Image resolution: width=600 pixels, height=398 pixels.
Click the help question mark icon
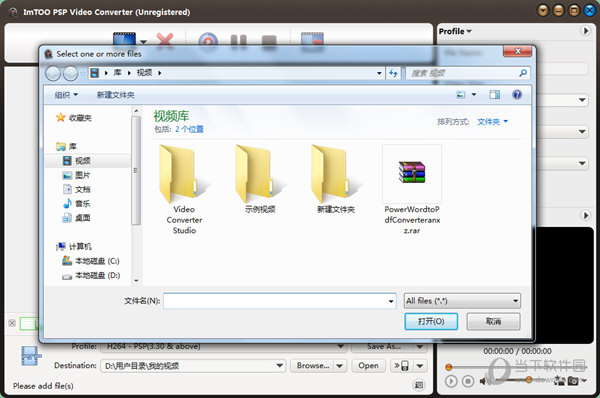[517, 95]
